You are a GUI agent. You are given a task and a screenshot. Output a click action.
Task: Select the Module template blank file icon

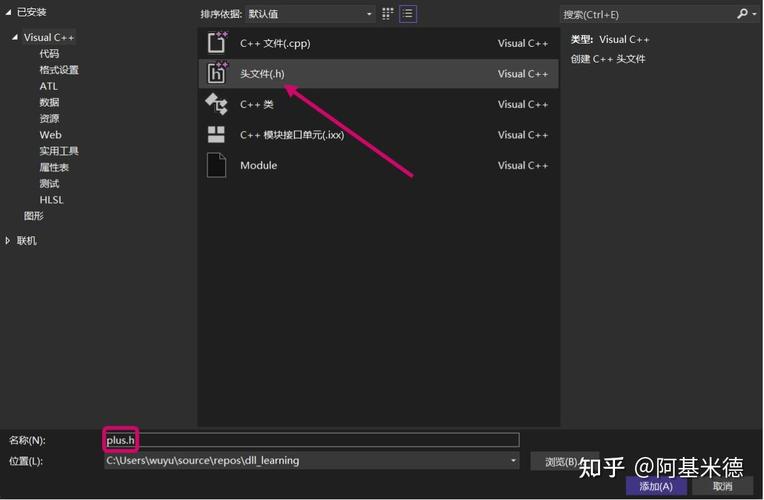click(x=216, y=165)
